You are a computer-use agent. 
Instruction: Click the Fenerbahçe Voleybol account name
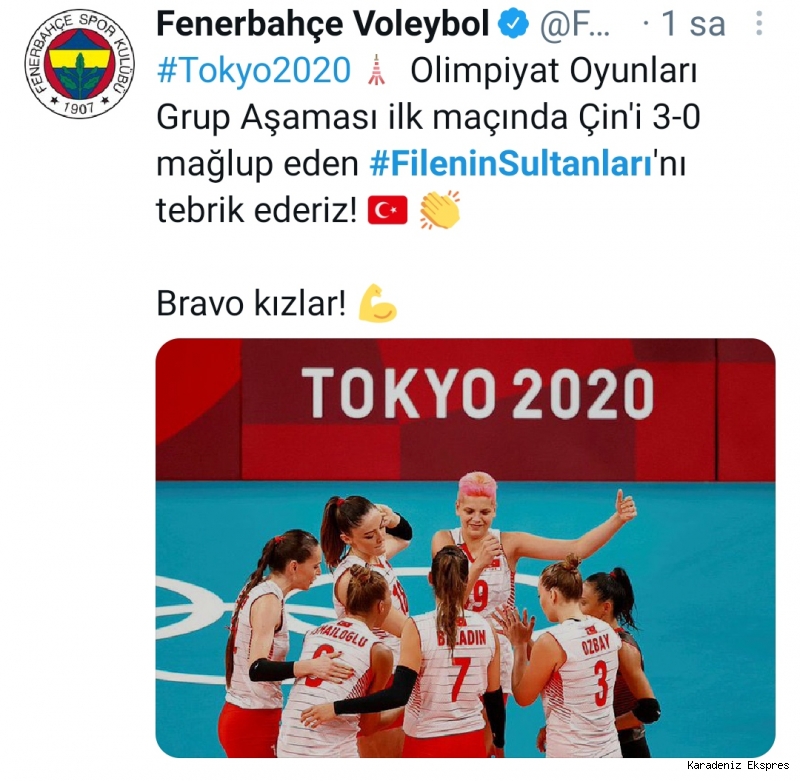point(323,24)
